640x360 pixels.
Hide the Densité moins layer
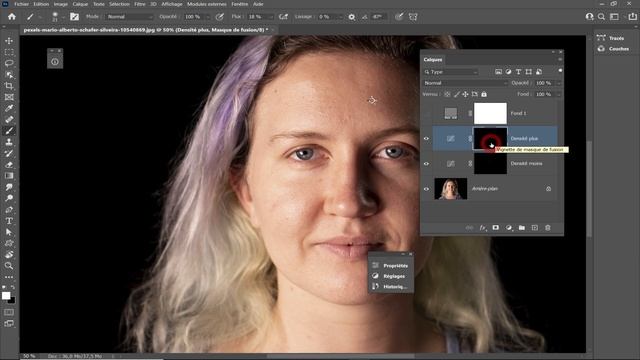tap(426, 164)
